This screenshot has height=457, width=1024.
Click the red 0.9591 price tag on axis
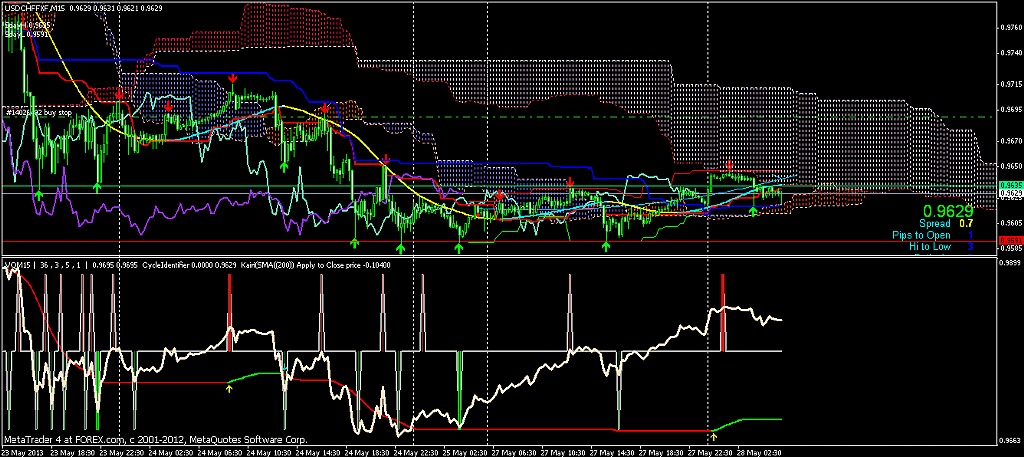tap(1011, 241)
